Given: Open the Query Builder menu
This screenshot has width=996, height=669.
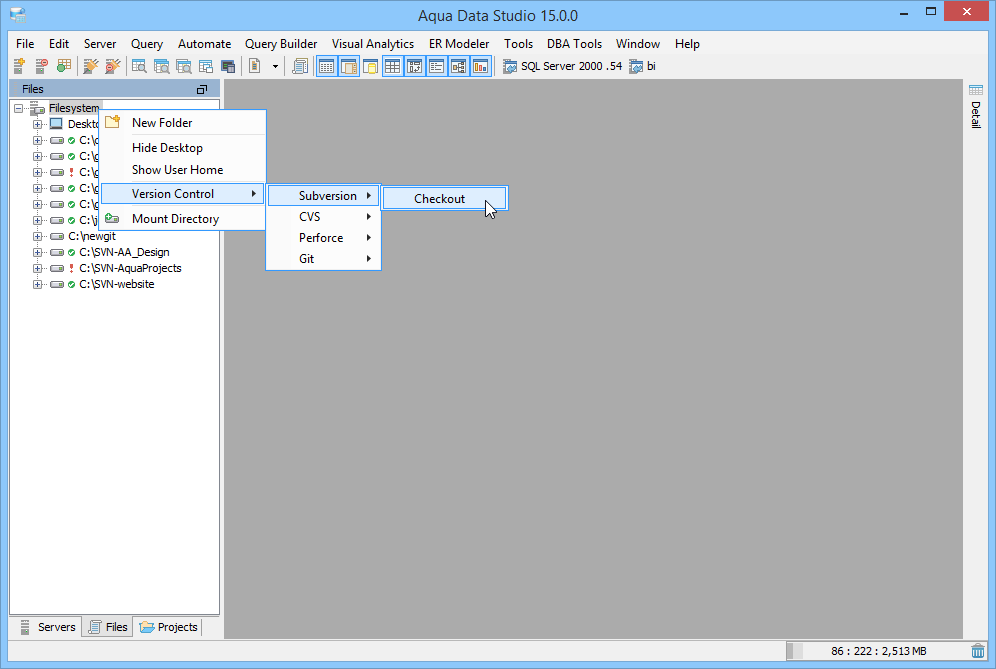Looking at the screenshot, I should click(281, 44).
